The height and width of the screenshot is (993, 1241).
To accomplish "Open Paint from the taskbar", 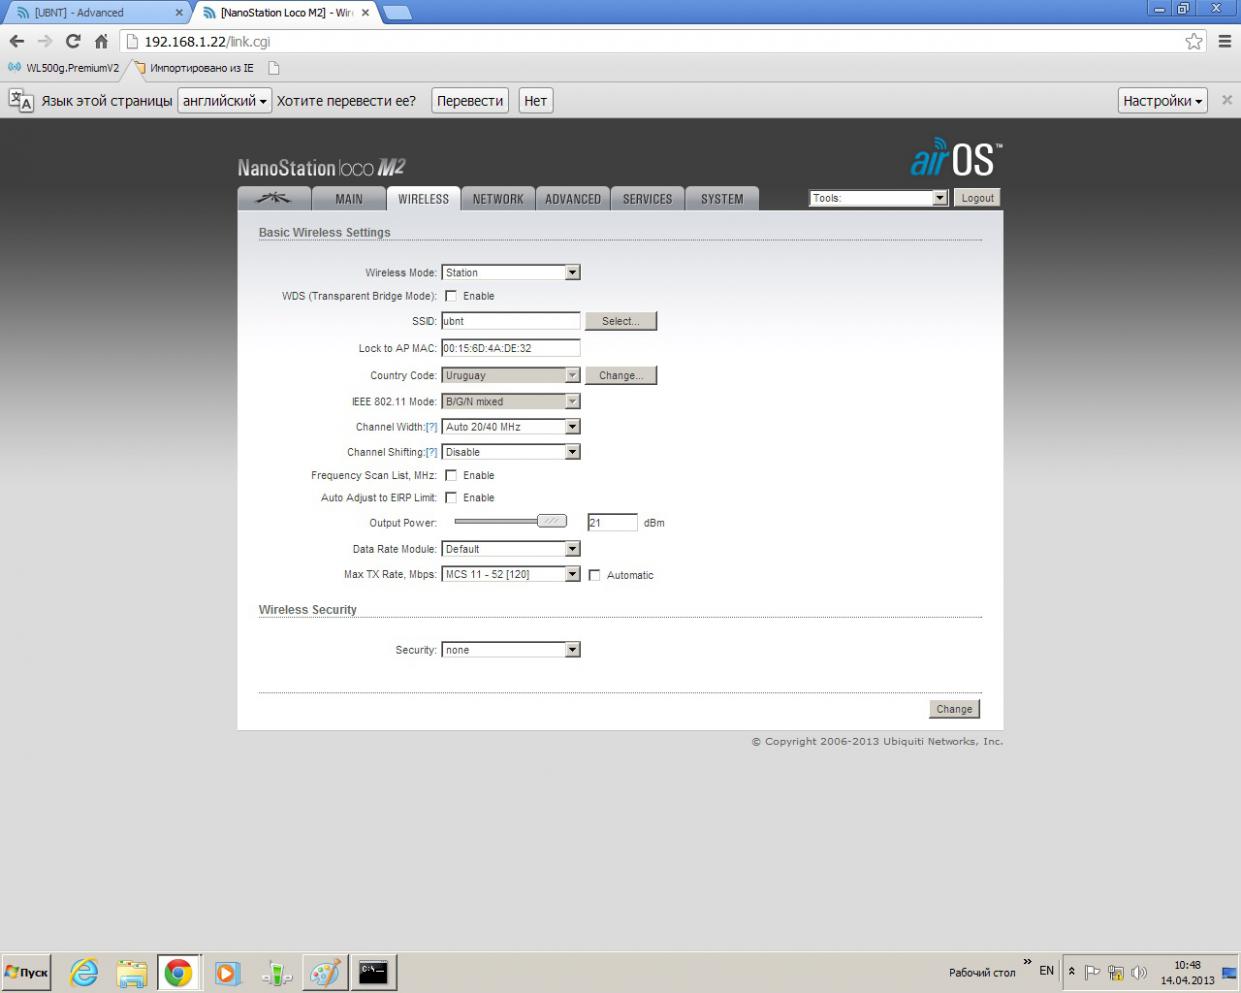I will click(325, 972).
